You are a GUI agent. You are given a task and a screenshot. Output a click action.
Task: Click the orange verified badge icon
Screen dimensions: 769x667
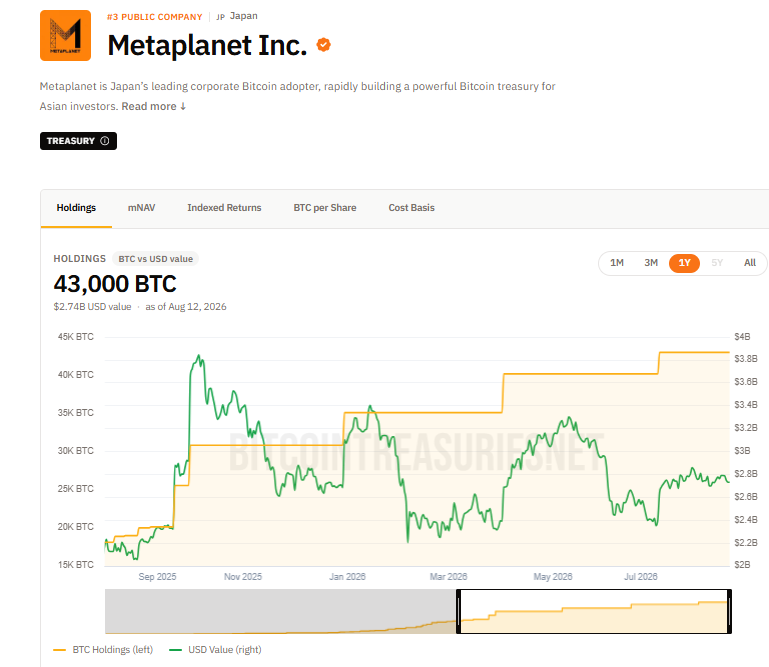point(323,45)
